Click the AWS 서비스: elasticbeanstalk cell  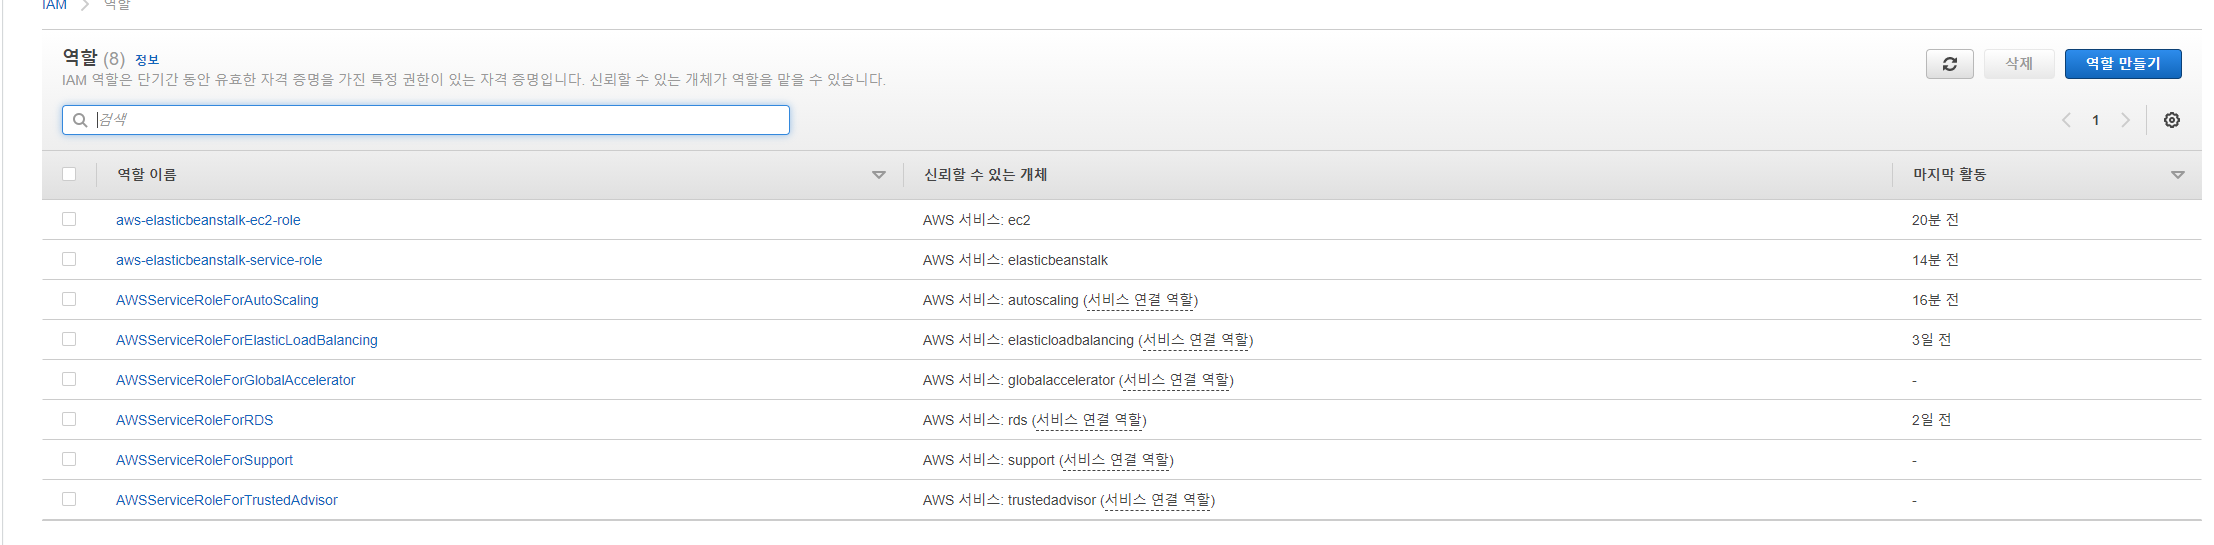[x=1015, y=260]
